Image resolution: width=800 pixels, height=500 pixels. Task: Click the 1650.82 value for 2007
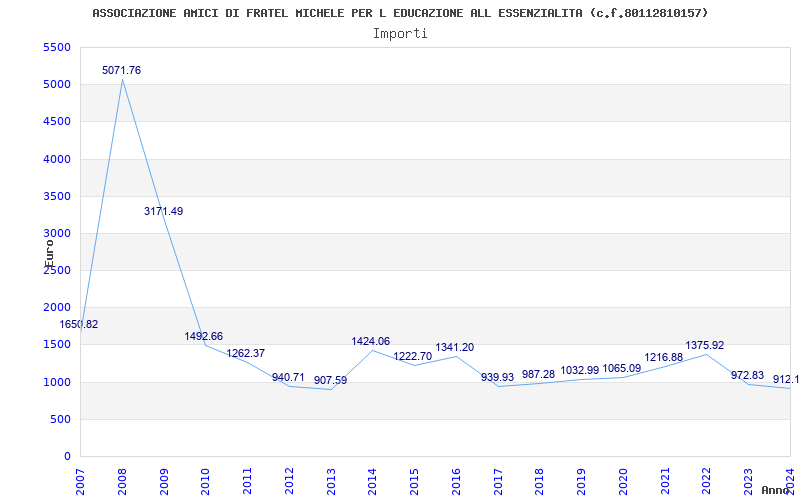pyautogui.click(x=79, y=325)
